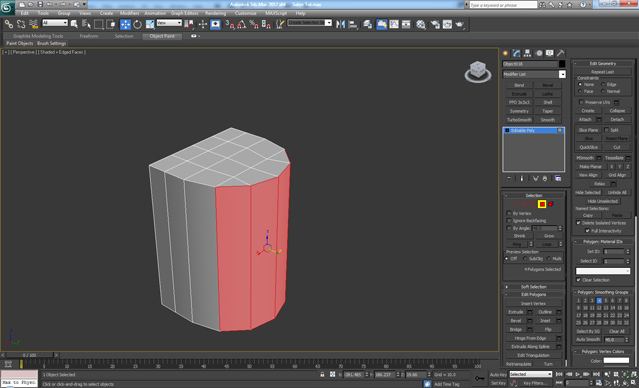The image size is (639, 388).
Task: Click the Rectangular Selection Region icon
Action: click(x=99, y=24)
